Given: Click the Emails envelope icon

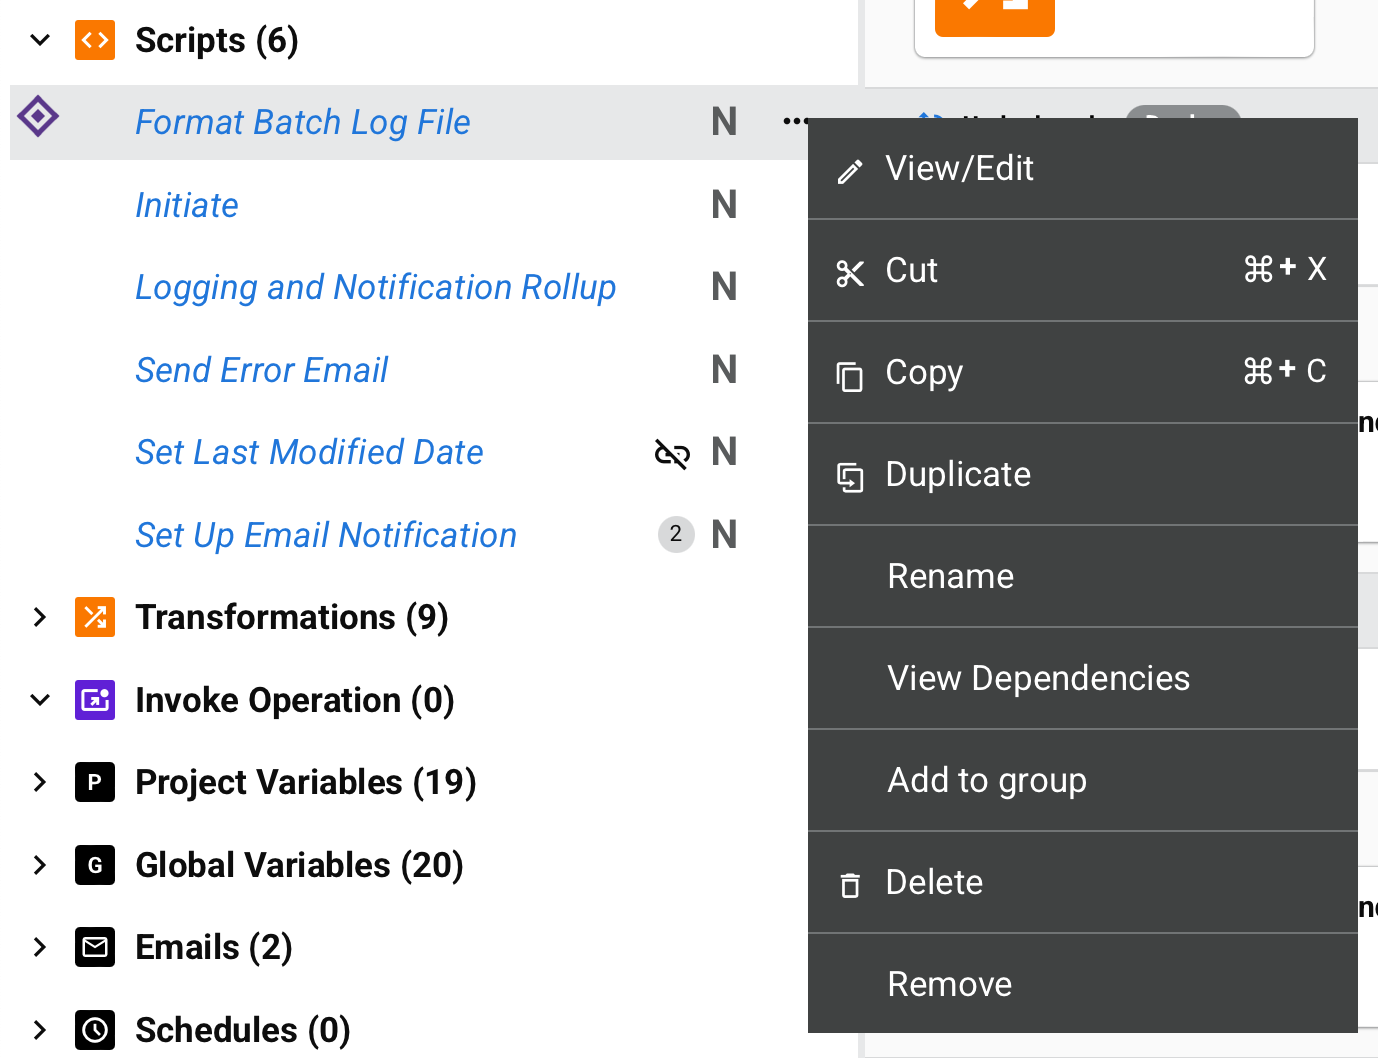Looking at the screenshot, I should tap(95, 947).
